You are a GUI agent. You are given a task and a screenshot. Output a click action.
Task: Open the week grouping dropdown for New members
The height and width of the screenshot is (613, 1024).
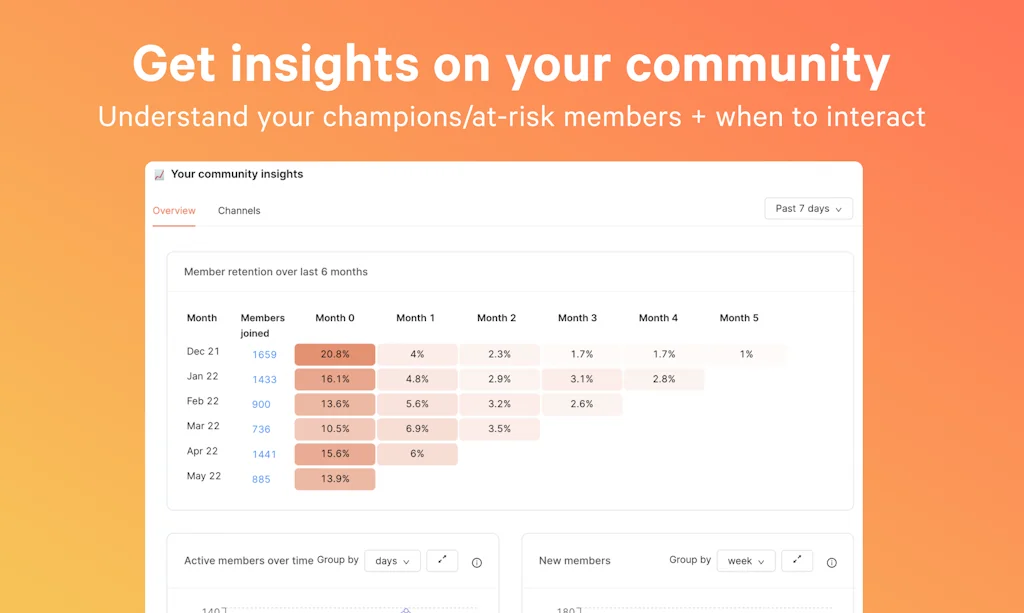pos(745,561)
